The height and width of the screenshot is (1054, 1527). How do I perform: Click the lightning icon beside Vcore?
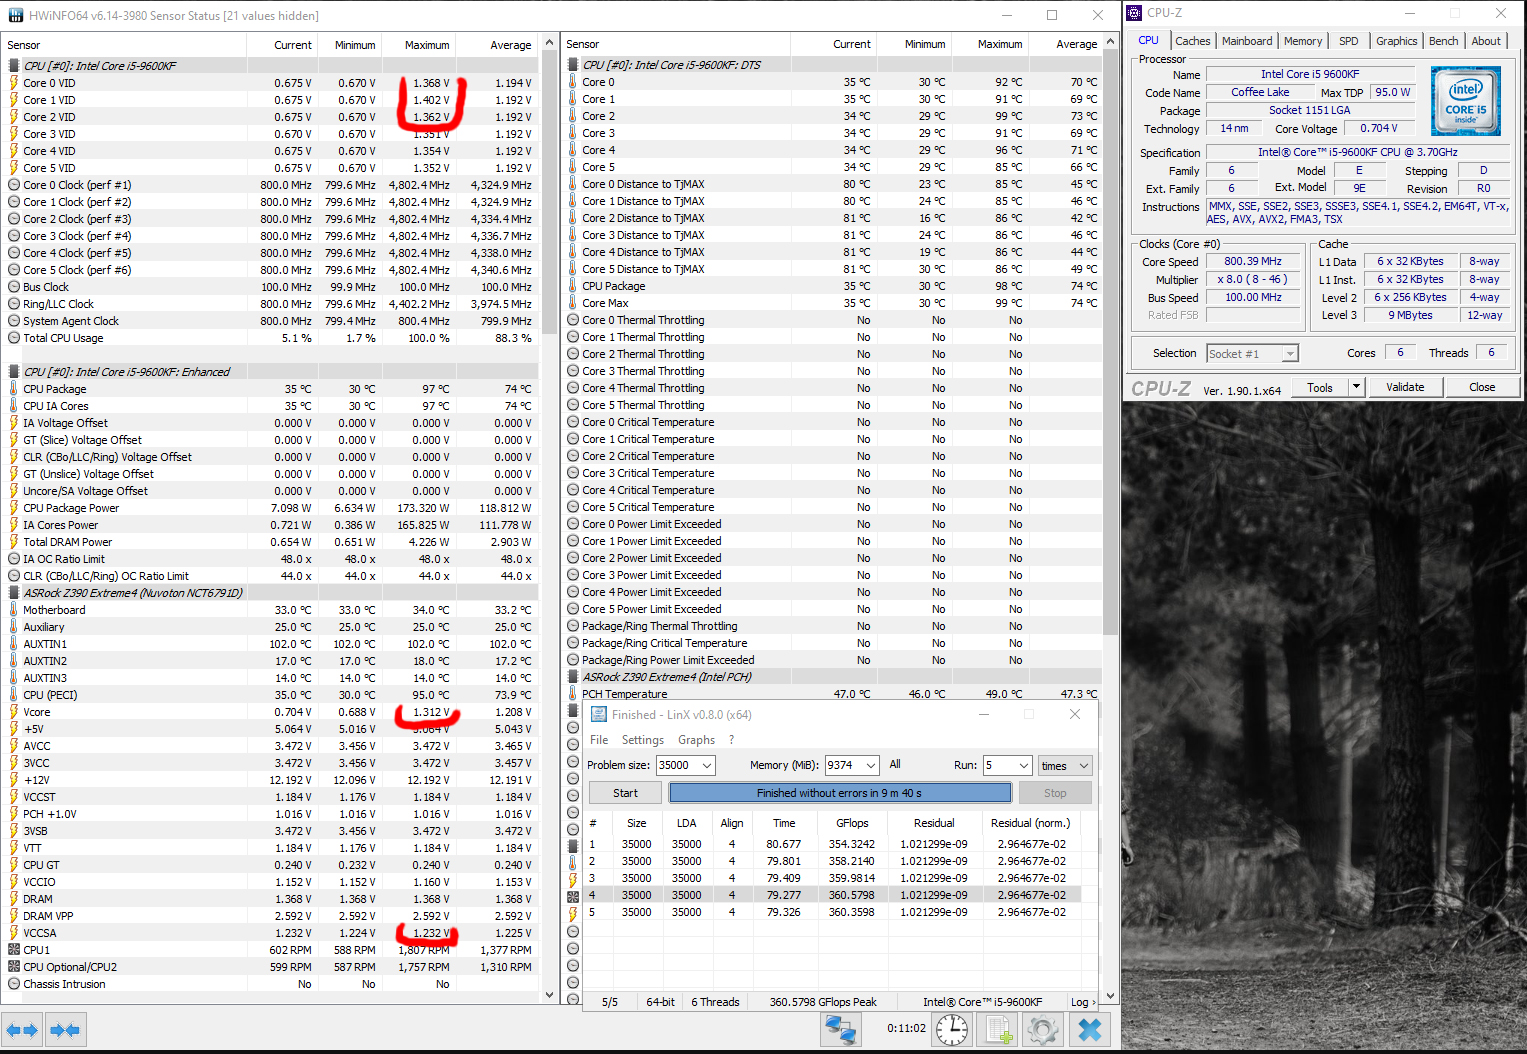click(14, 712)
